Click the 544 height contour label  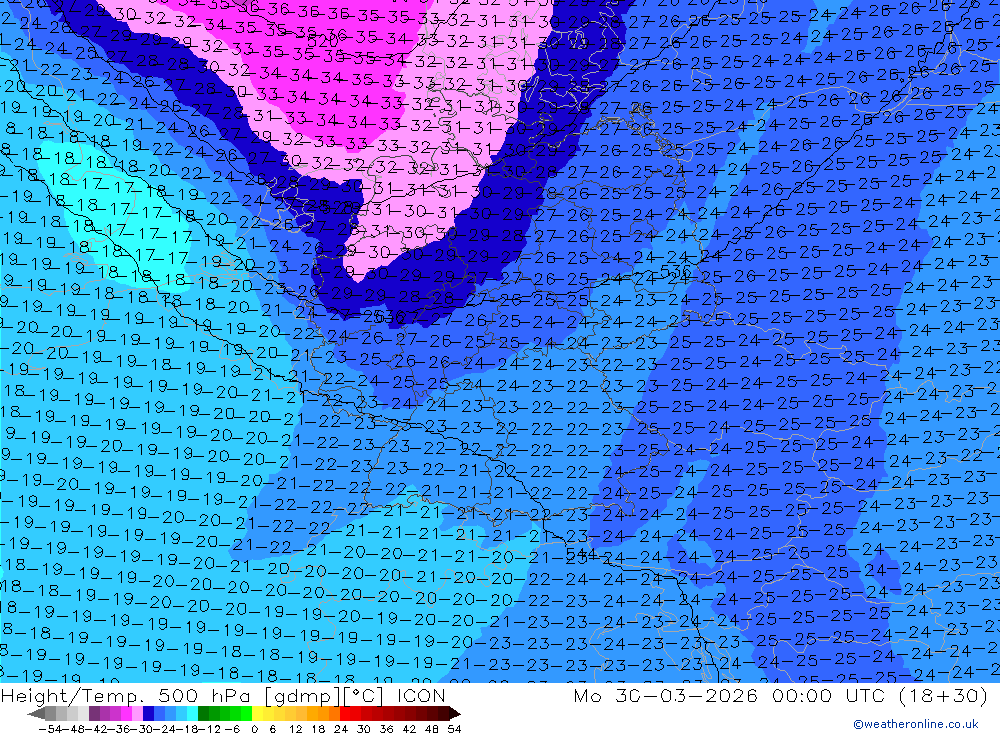point(581,552)
